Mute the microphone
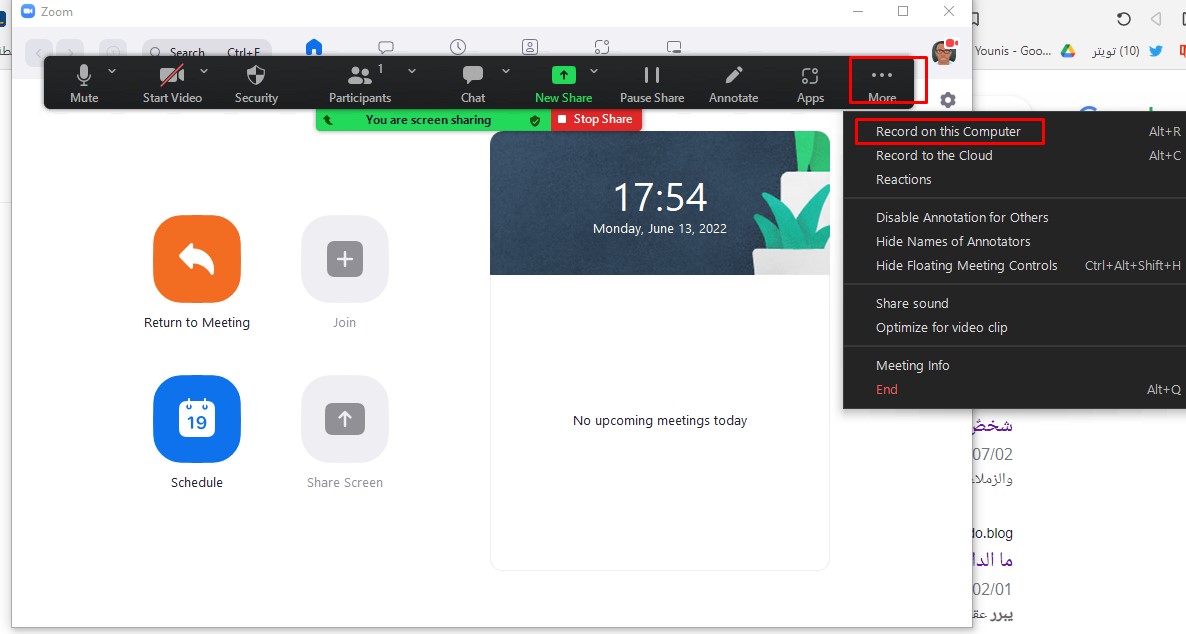The height and width of the screenshot is (634, 1186). 84,77
